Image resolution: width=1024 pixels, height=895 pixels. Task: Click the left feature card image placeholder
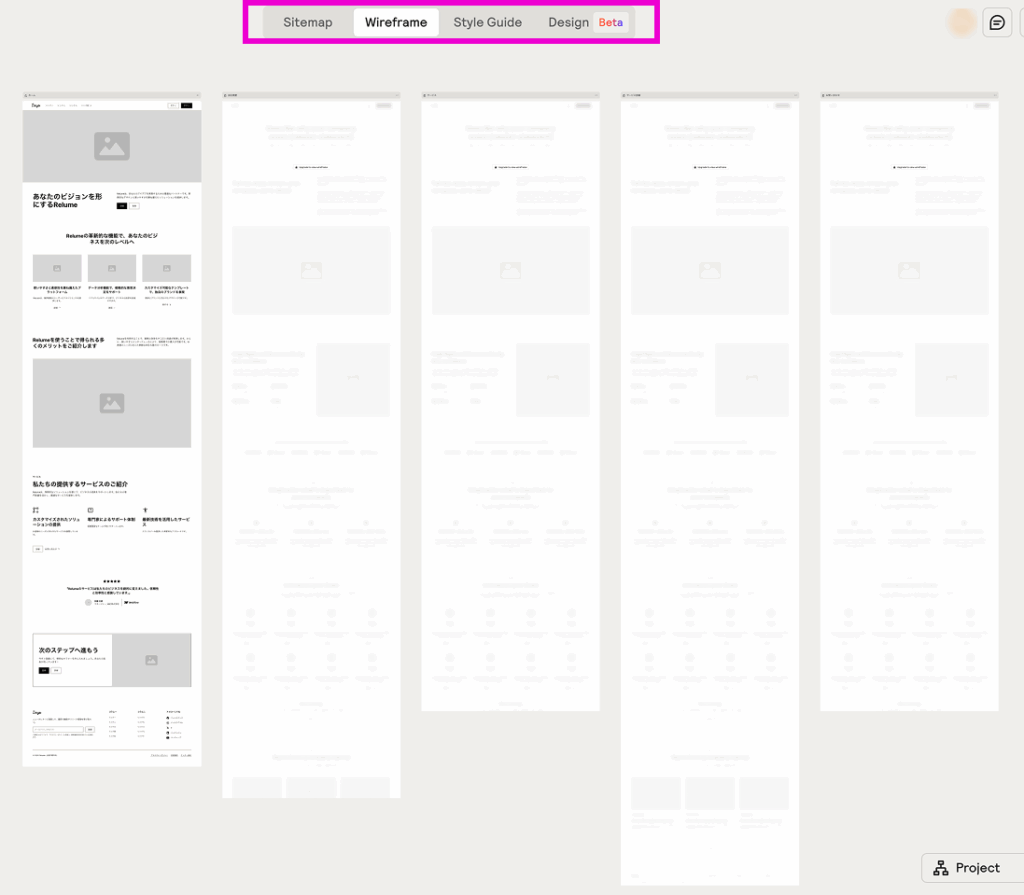pos(57,268)
